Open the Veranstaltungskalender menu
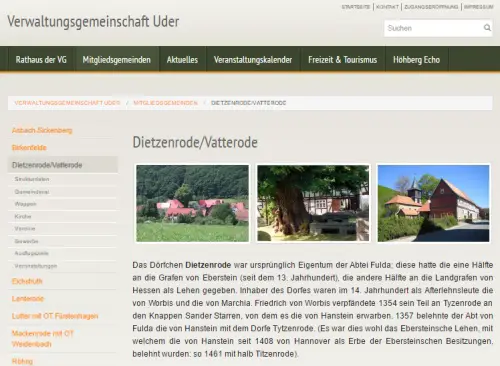 pos(253,60)
